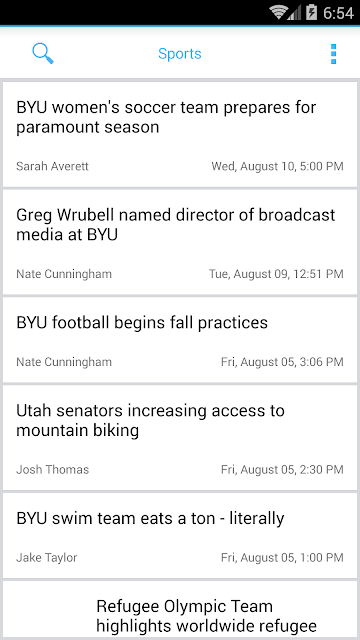360x640 pixels.
Task: Tap the cellular signal icon
Action: [x=294, y=13]
